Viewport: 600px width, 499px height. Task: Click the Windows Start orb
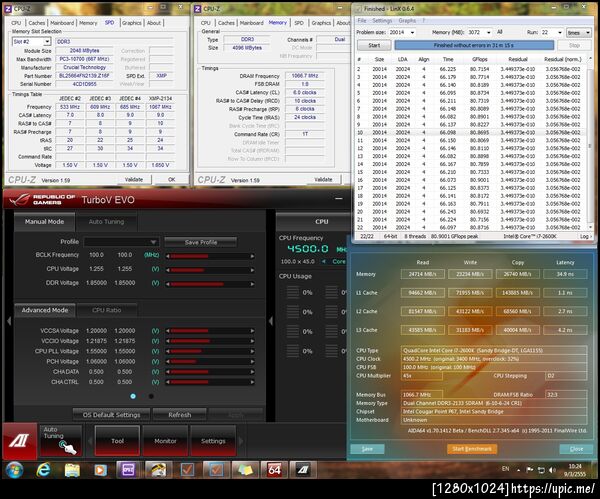[14, 470]
